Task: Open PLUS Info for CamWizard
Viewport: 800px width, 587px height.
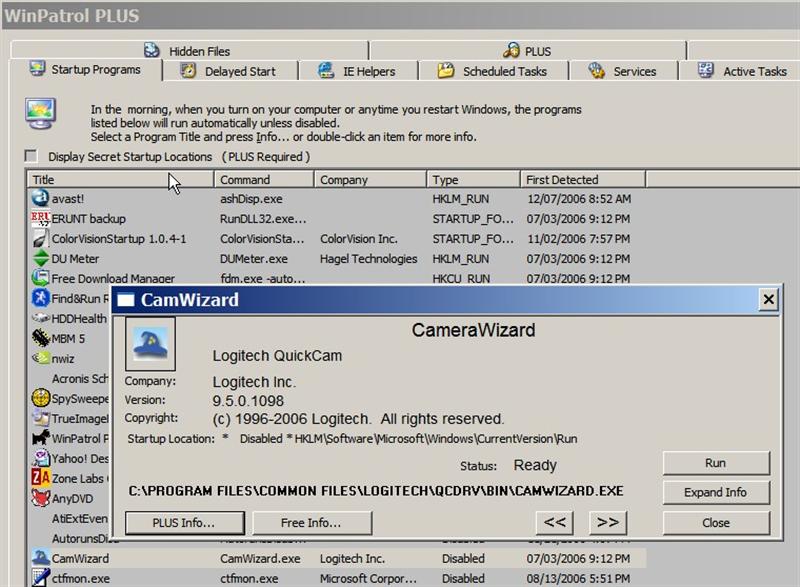Action: coord(184,523)
